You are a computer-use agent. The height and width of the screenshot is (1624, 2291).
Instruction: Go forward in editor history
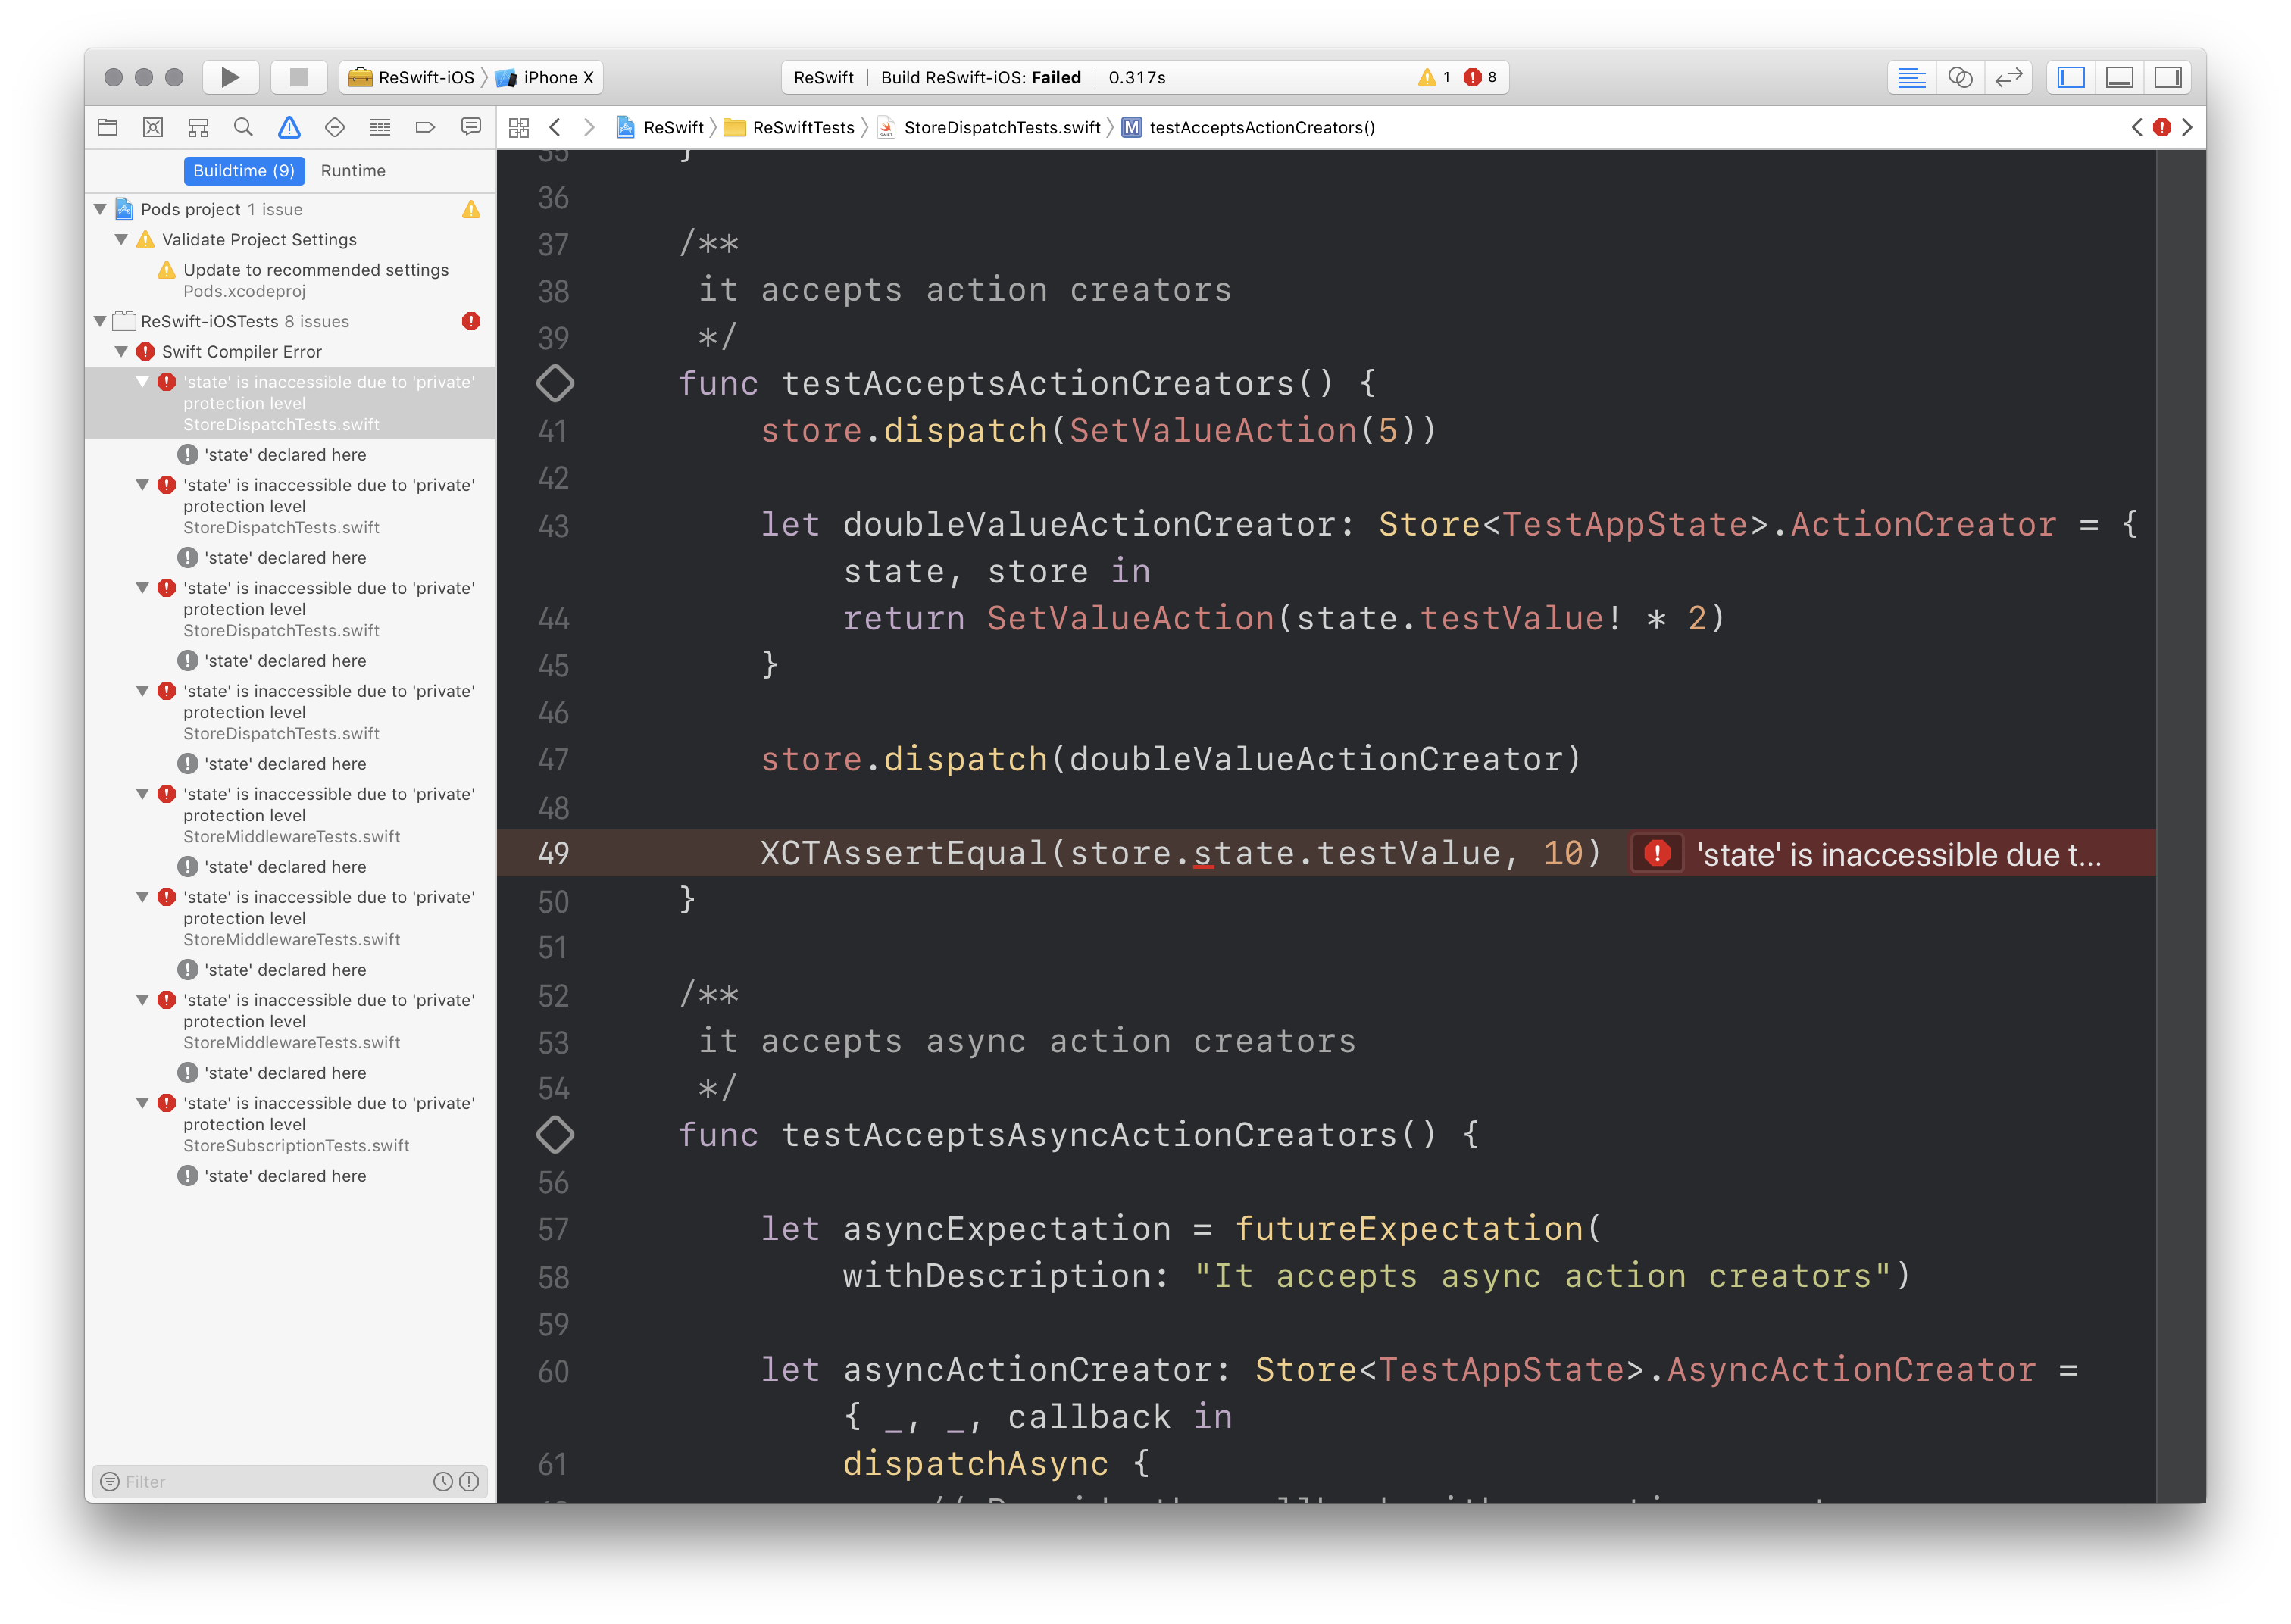(x=589, y=127)
